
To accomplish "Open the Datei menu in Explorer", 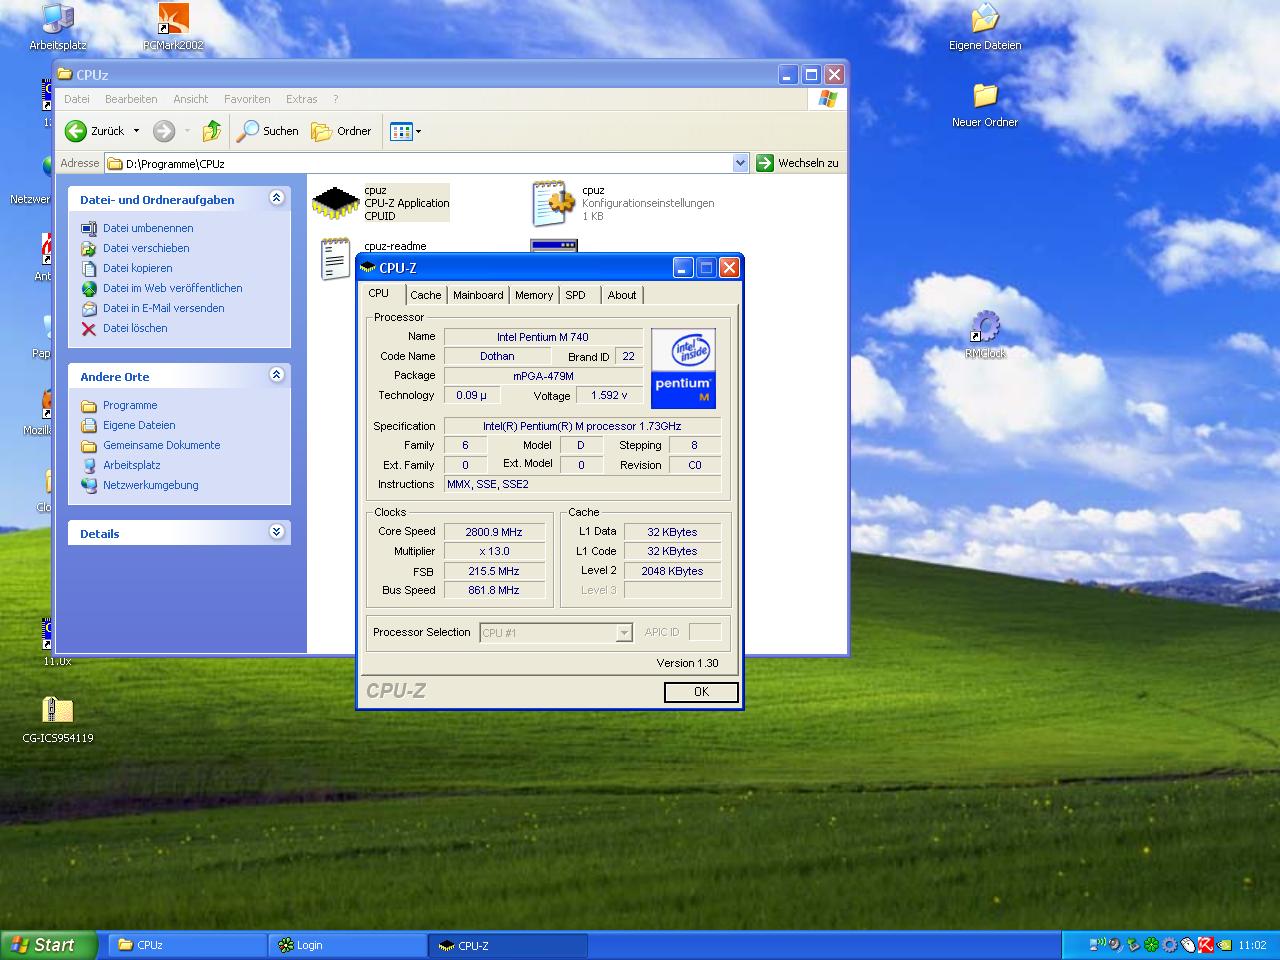I will (77, 99).
